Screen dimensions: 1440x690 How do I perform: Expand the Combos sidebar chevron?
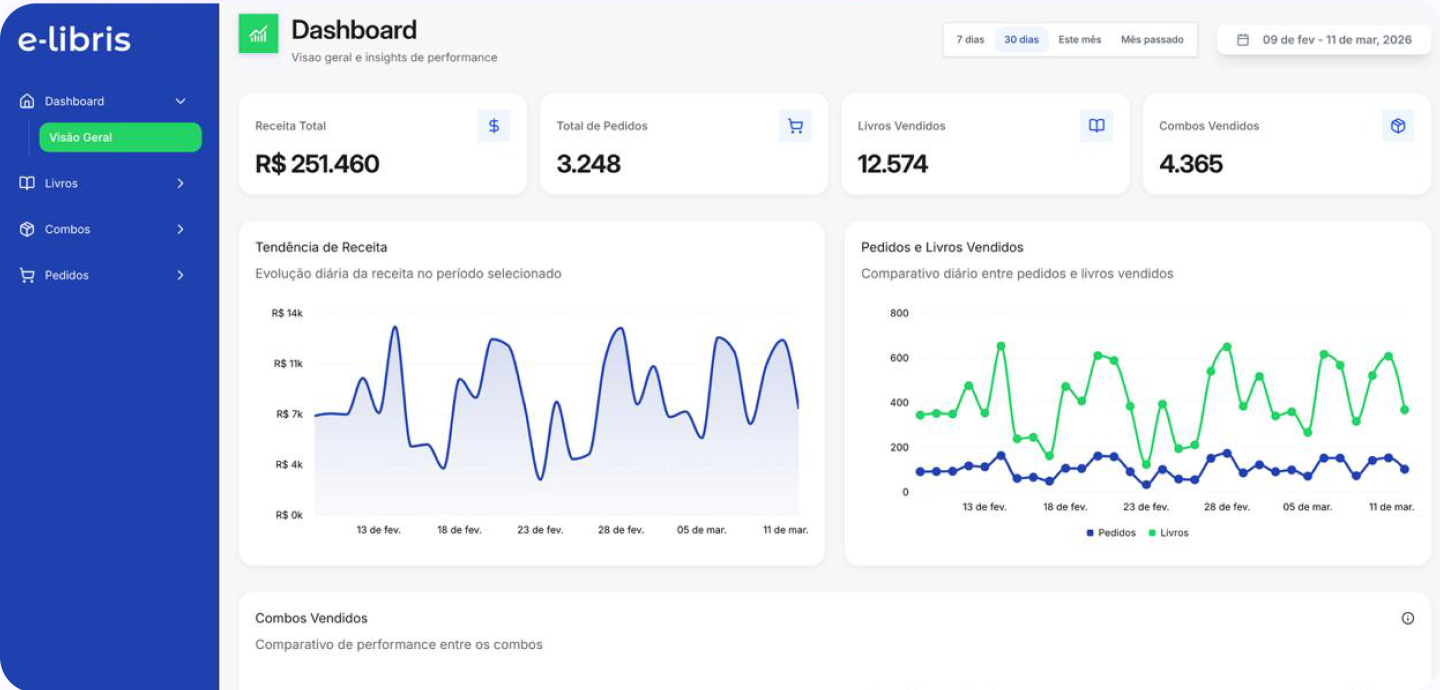181,229
